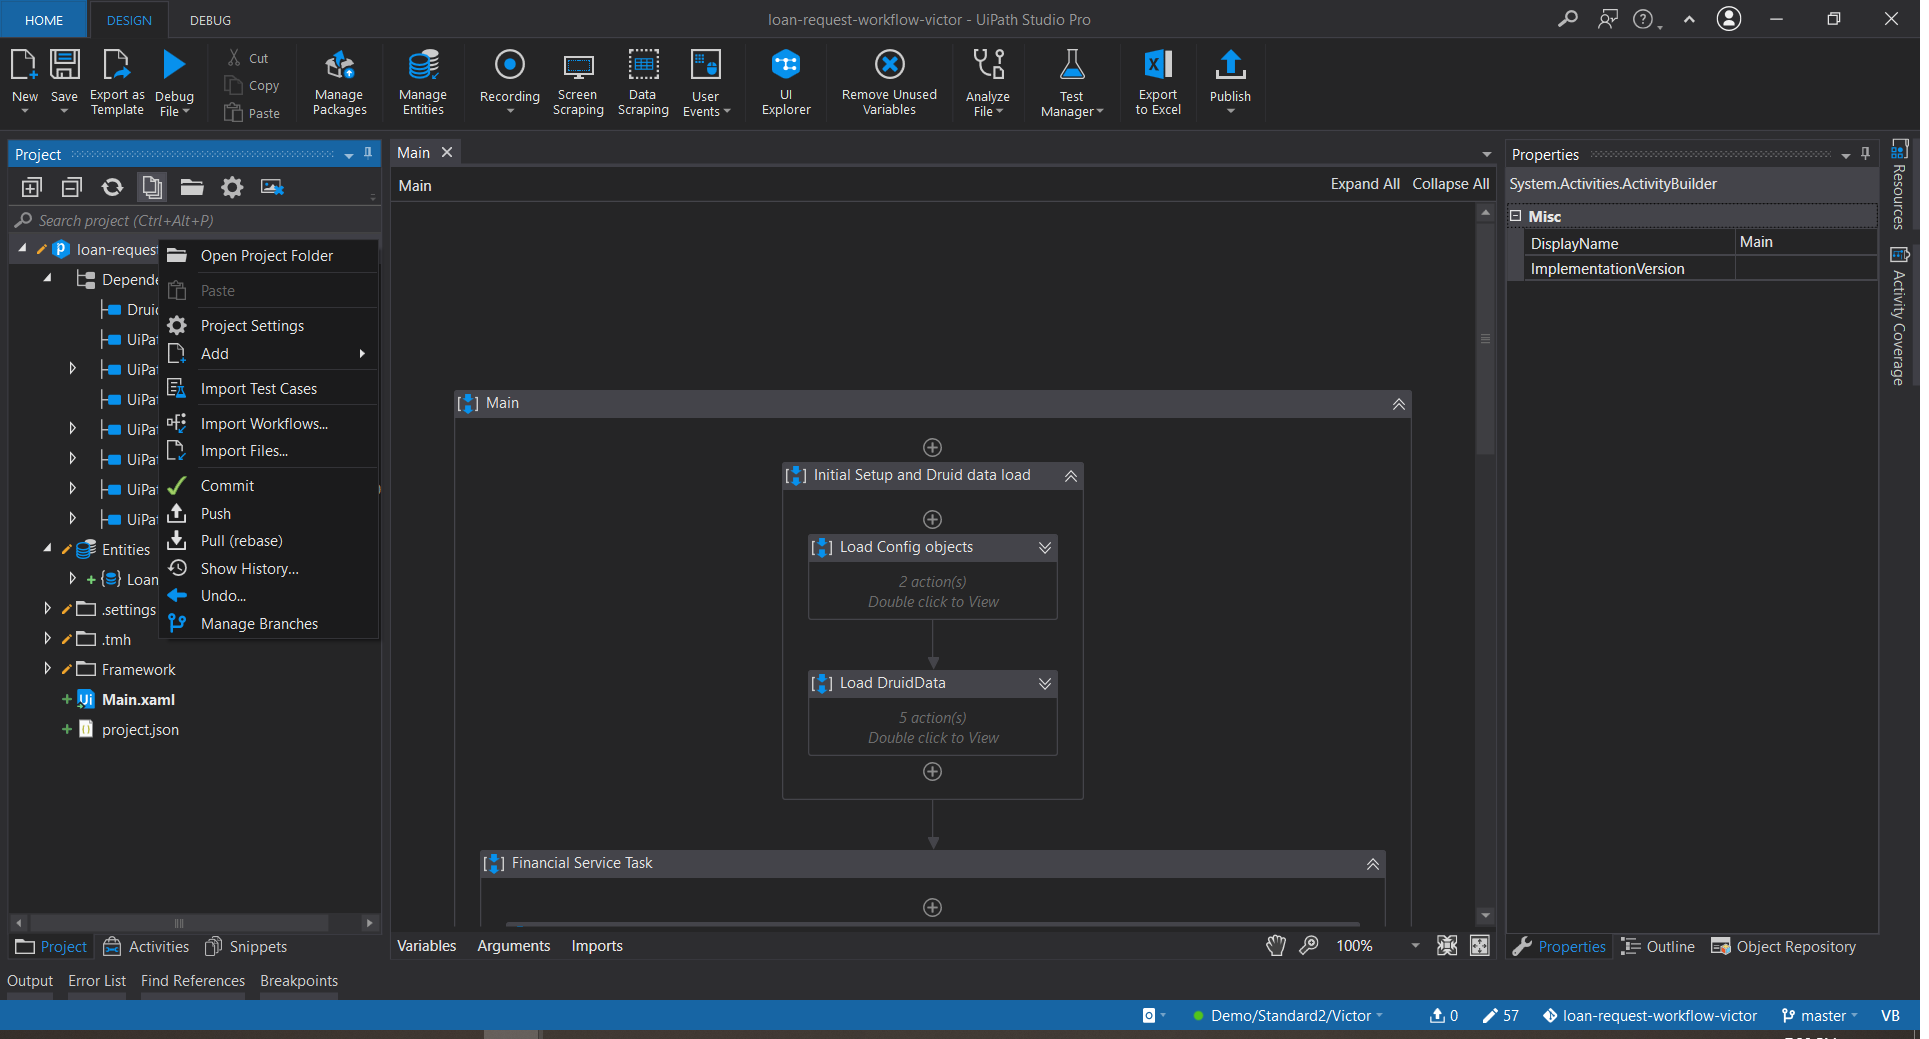The image size is (1929, 1039).
Task: Collapse Financial Service Task sequence
Action: tap(1372, 864)
